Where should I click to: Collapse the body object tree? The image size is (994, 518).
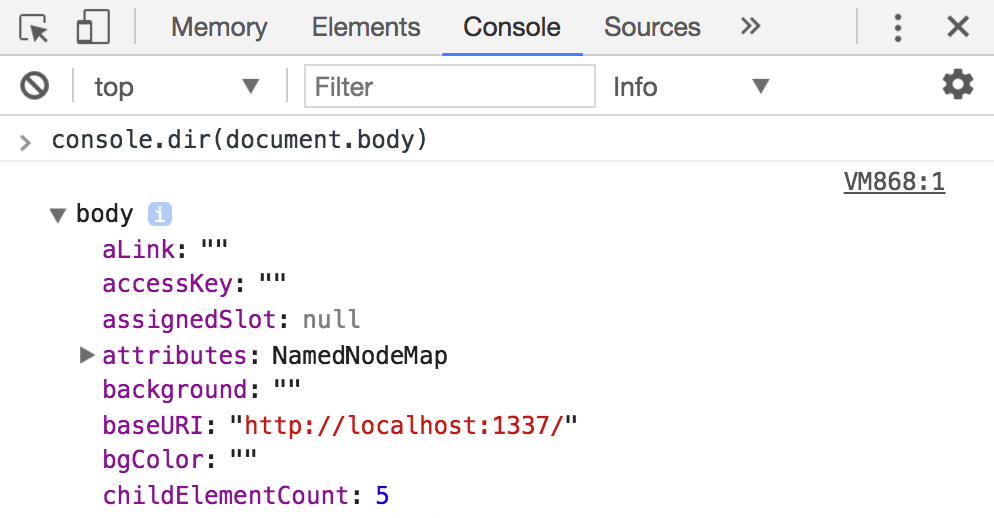[58, 215]
